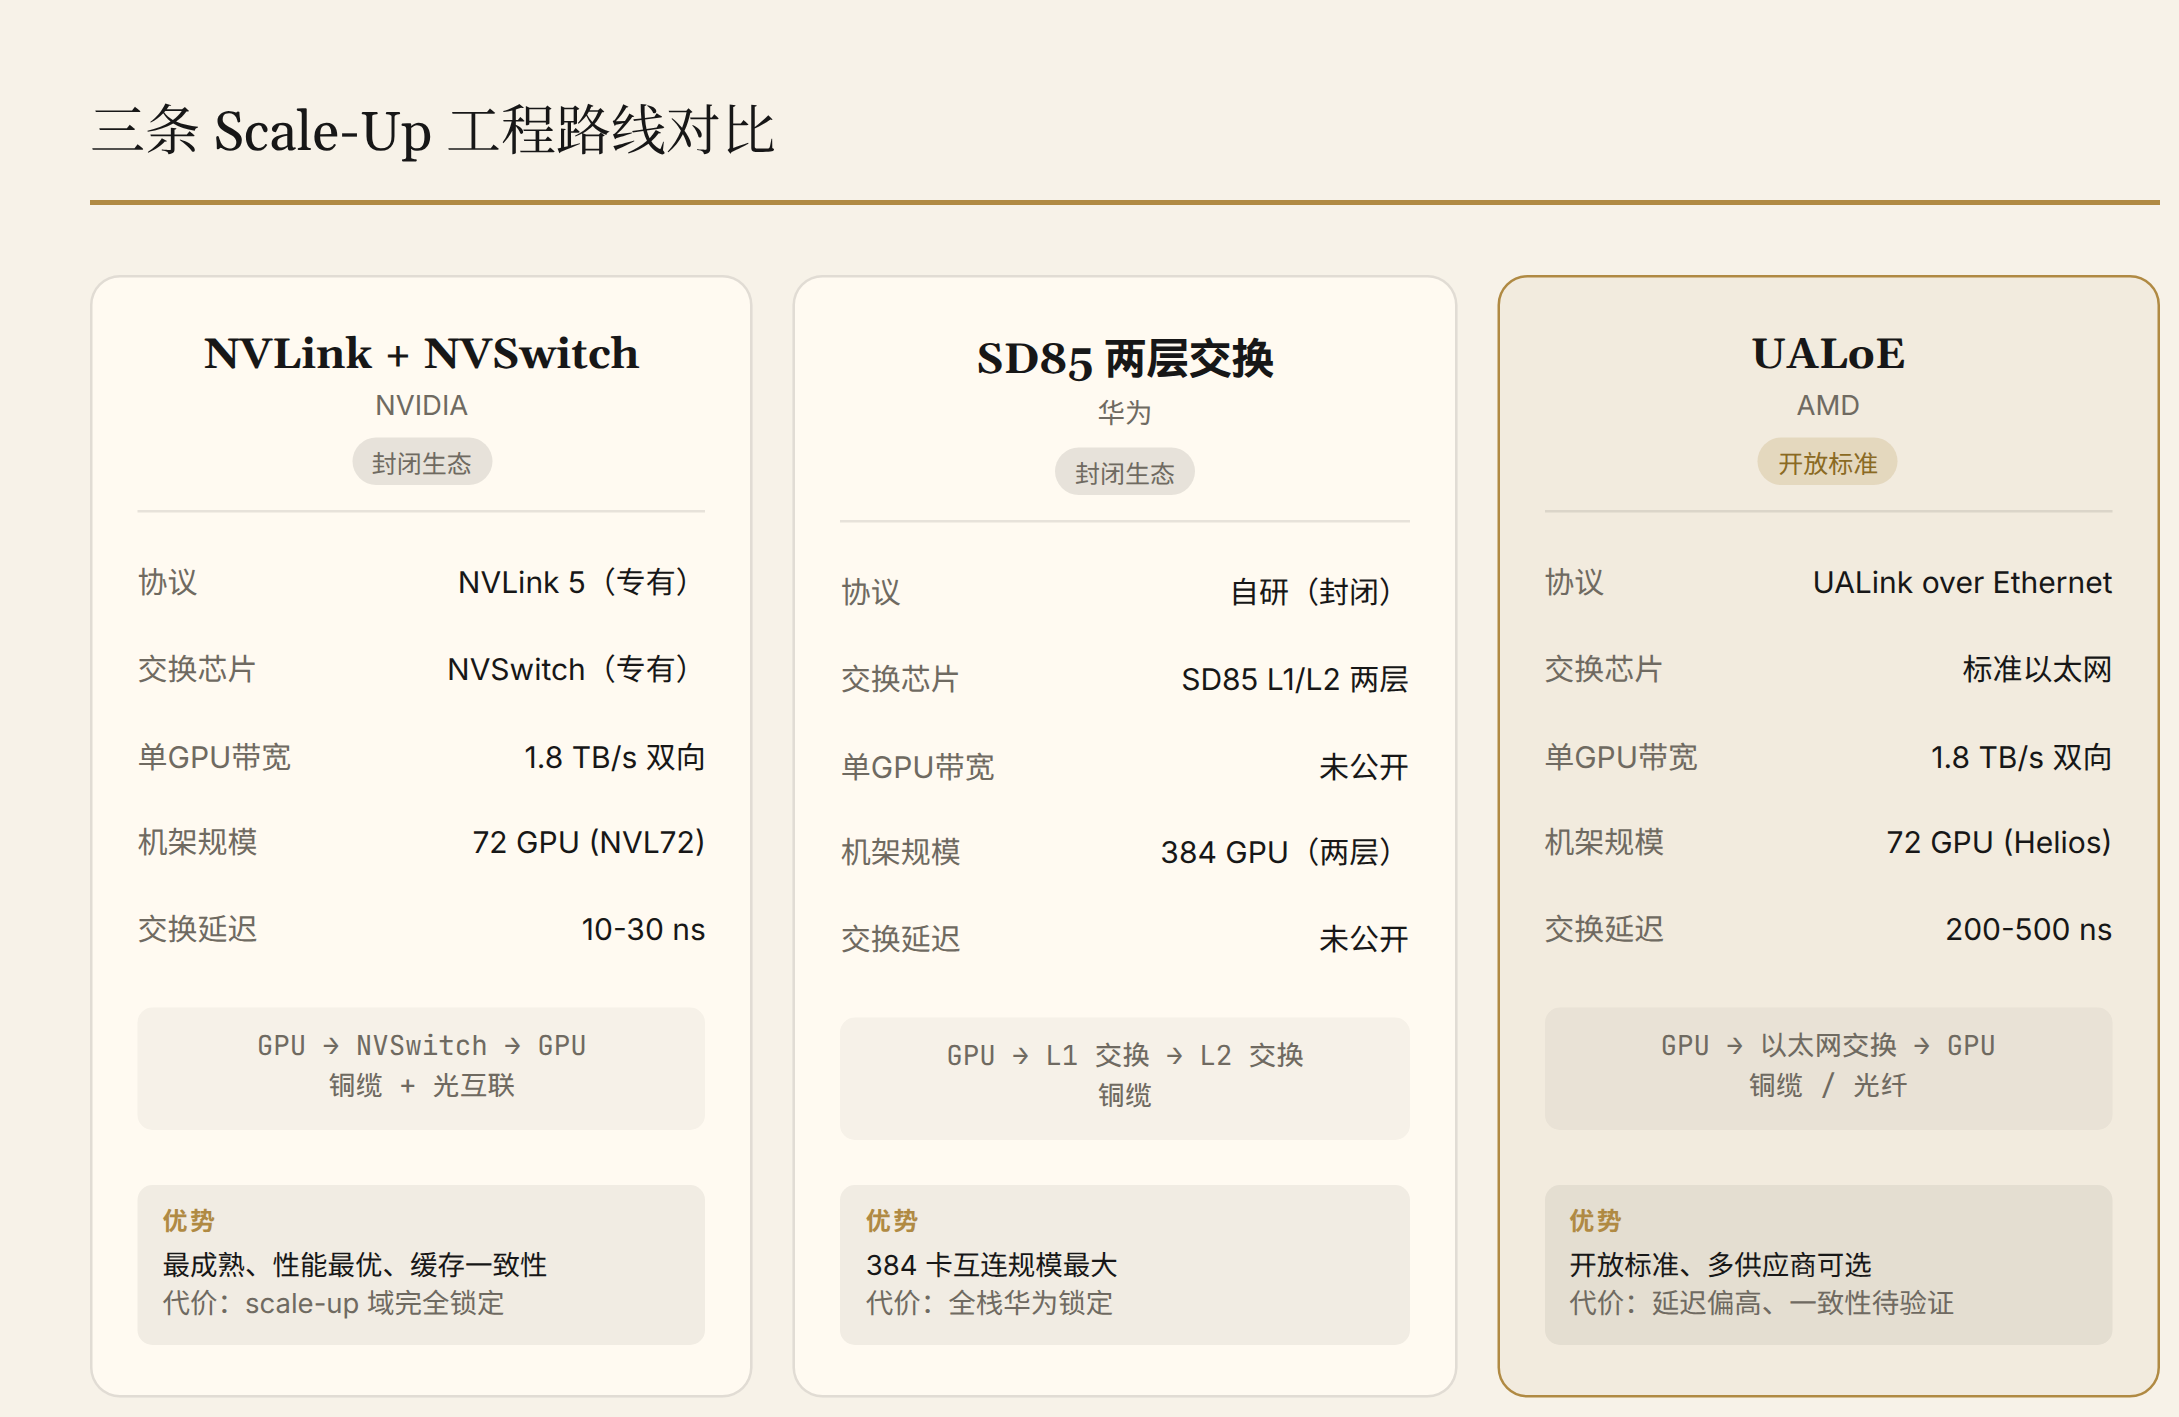Click the 开放标准 badge under AMD
2179x1417 pixels.
click(1828, 463)
